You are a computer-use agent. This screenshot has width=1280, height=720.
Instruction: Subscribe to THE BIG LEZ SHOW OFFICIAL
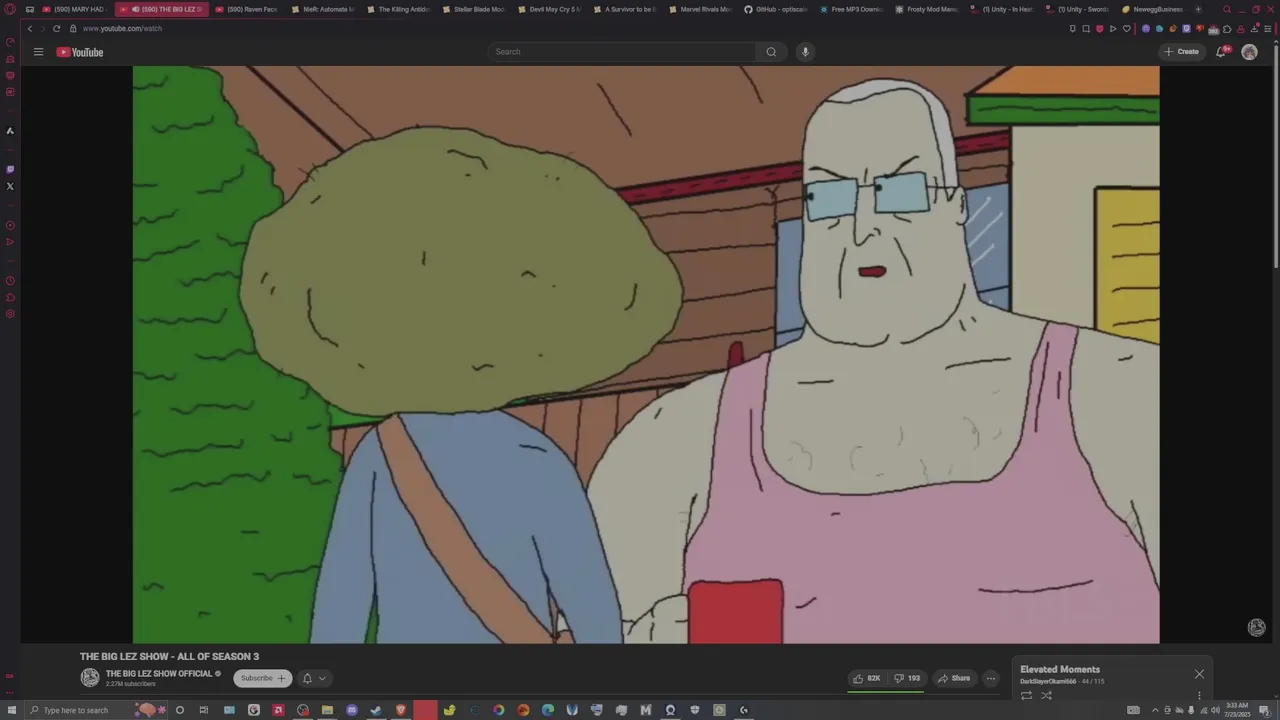[263, 678]
